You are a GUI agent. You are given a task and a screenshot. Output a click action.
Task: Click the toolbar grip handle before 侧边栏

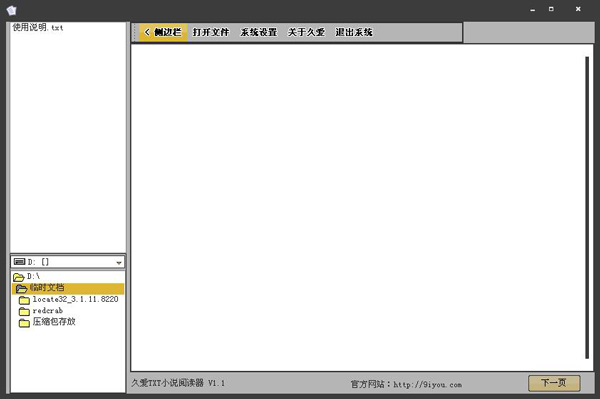coord(135,33)
